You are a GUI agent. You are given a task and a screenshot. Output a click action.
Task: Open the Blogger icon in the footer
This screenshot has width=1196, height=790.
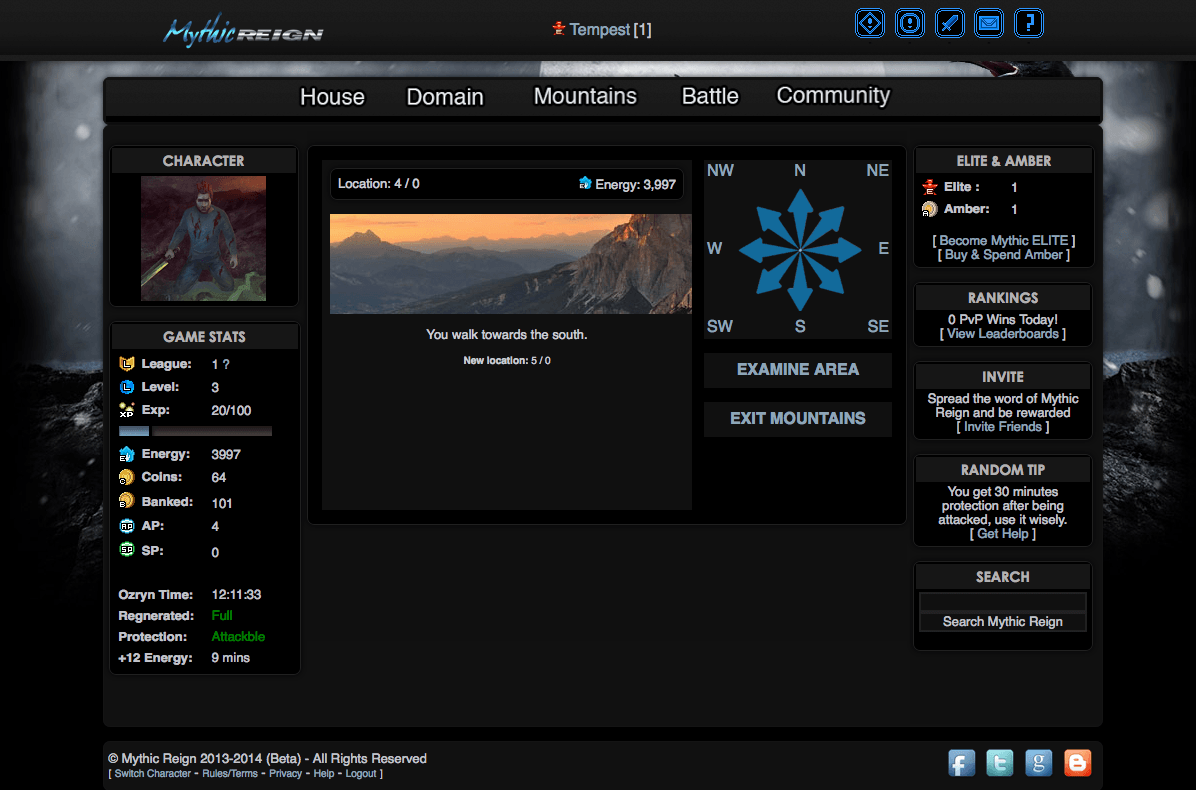(x=1077, y=763)
